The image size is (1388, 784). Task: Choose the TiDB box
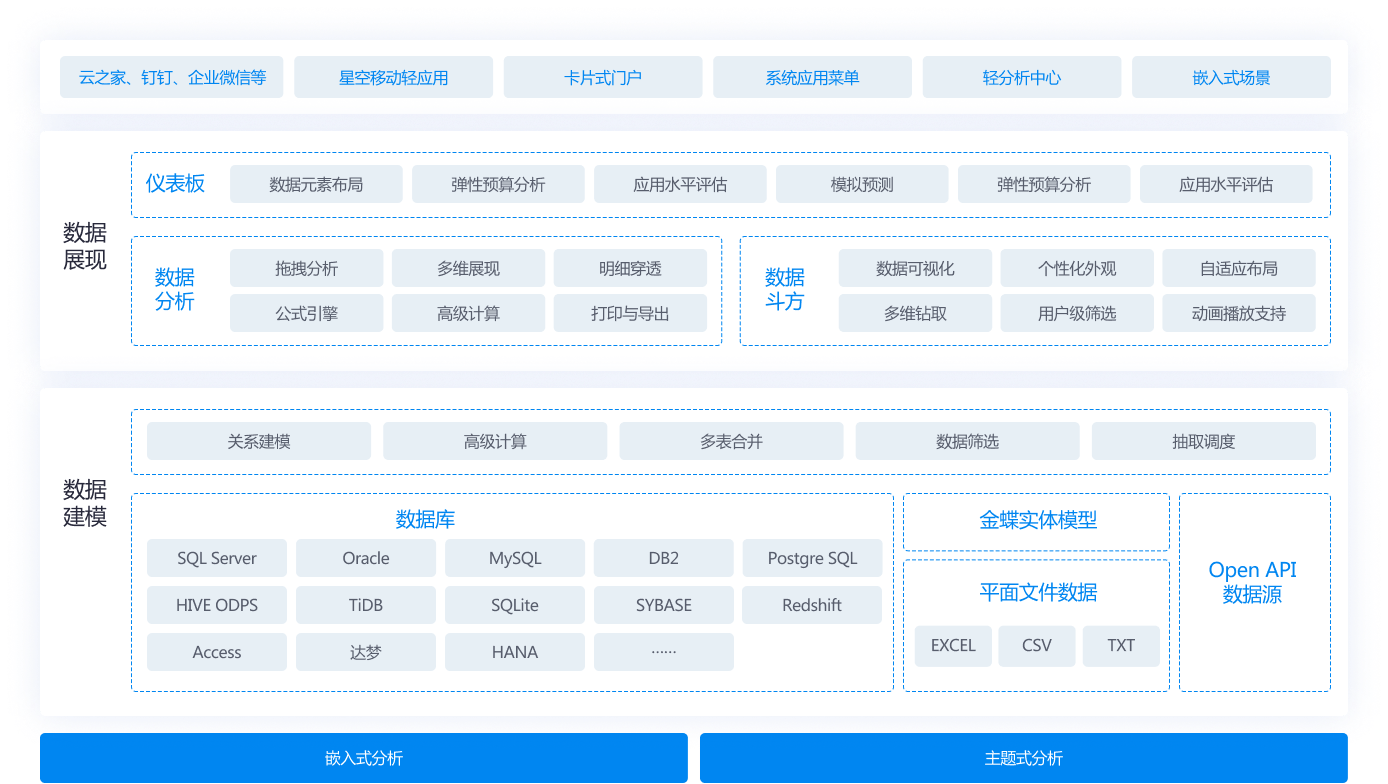click(366, 605)
